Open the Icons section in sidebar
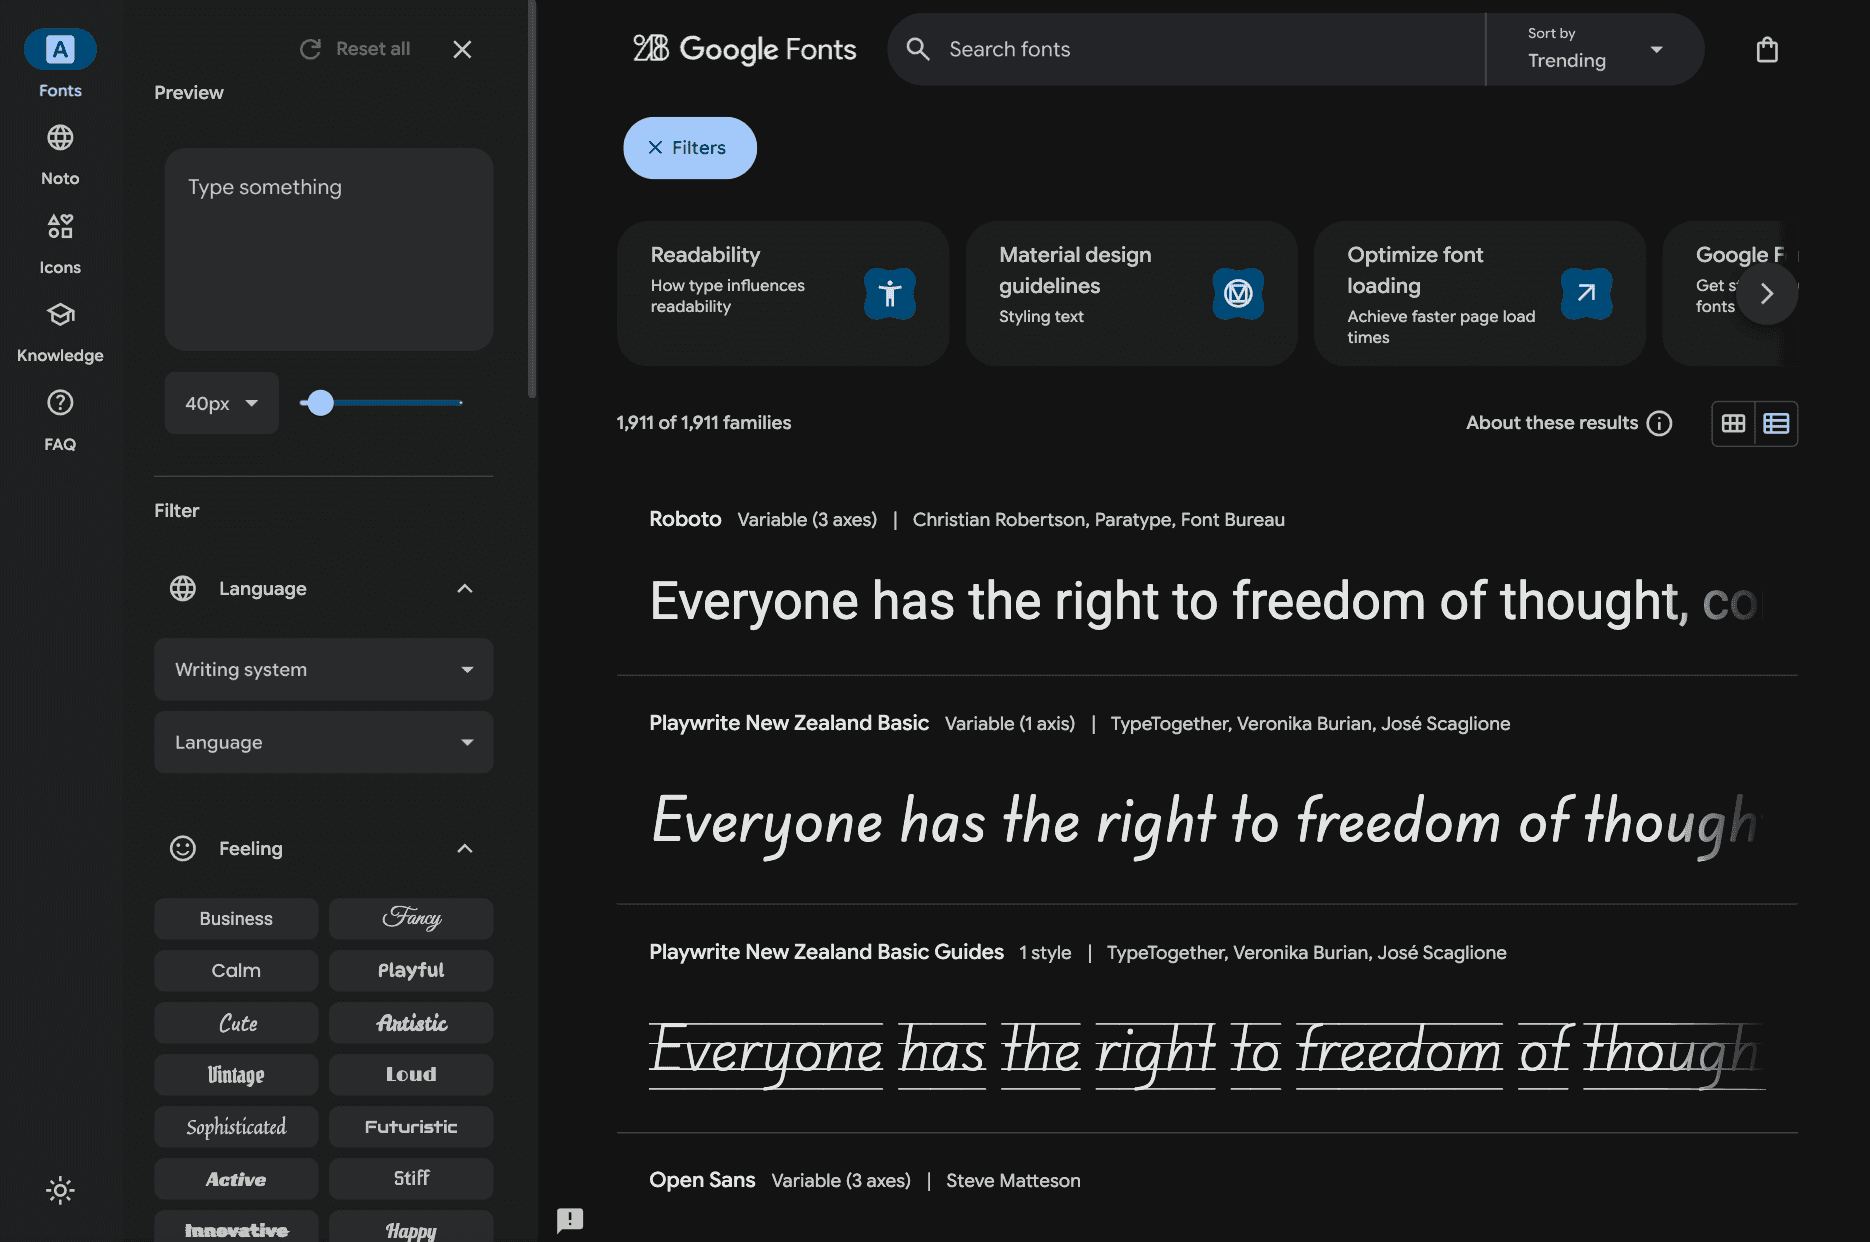This screenshot has height=1242, width=1870. tap(60, 244)
